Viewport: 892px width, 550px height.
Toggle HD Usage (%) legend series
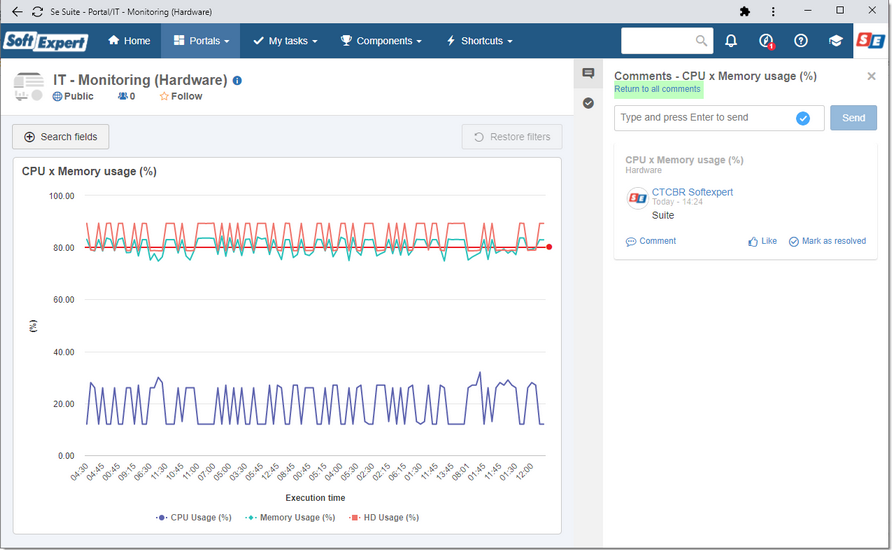click(384, 518)
